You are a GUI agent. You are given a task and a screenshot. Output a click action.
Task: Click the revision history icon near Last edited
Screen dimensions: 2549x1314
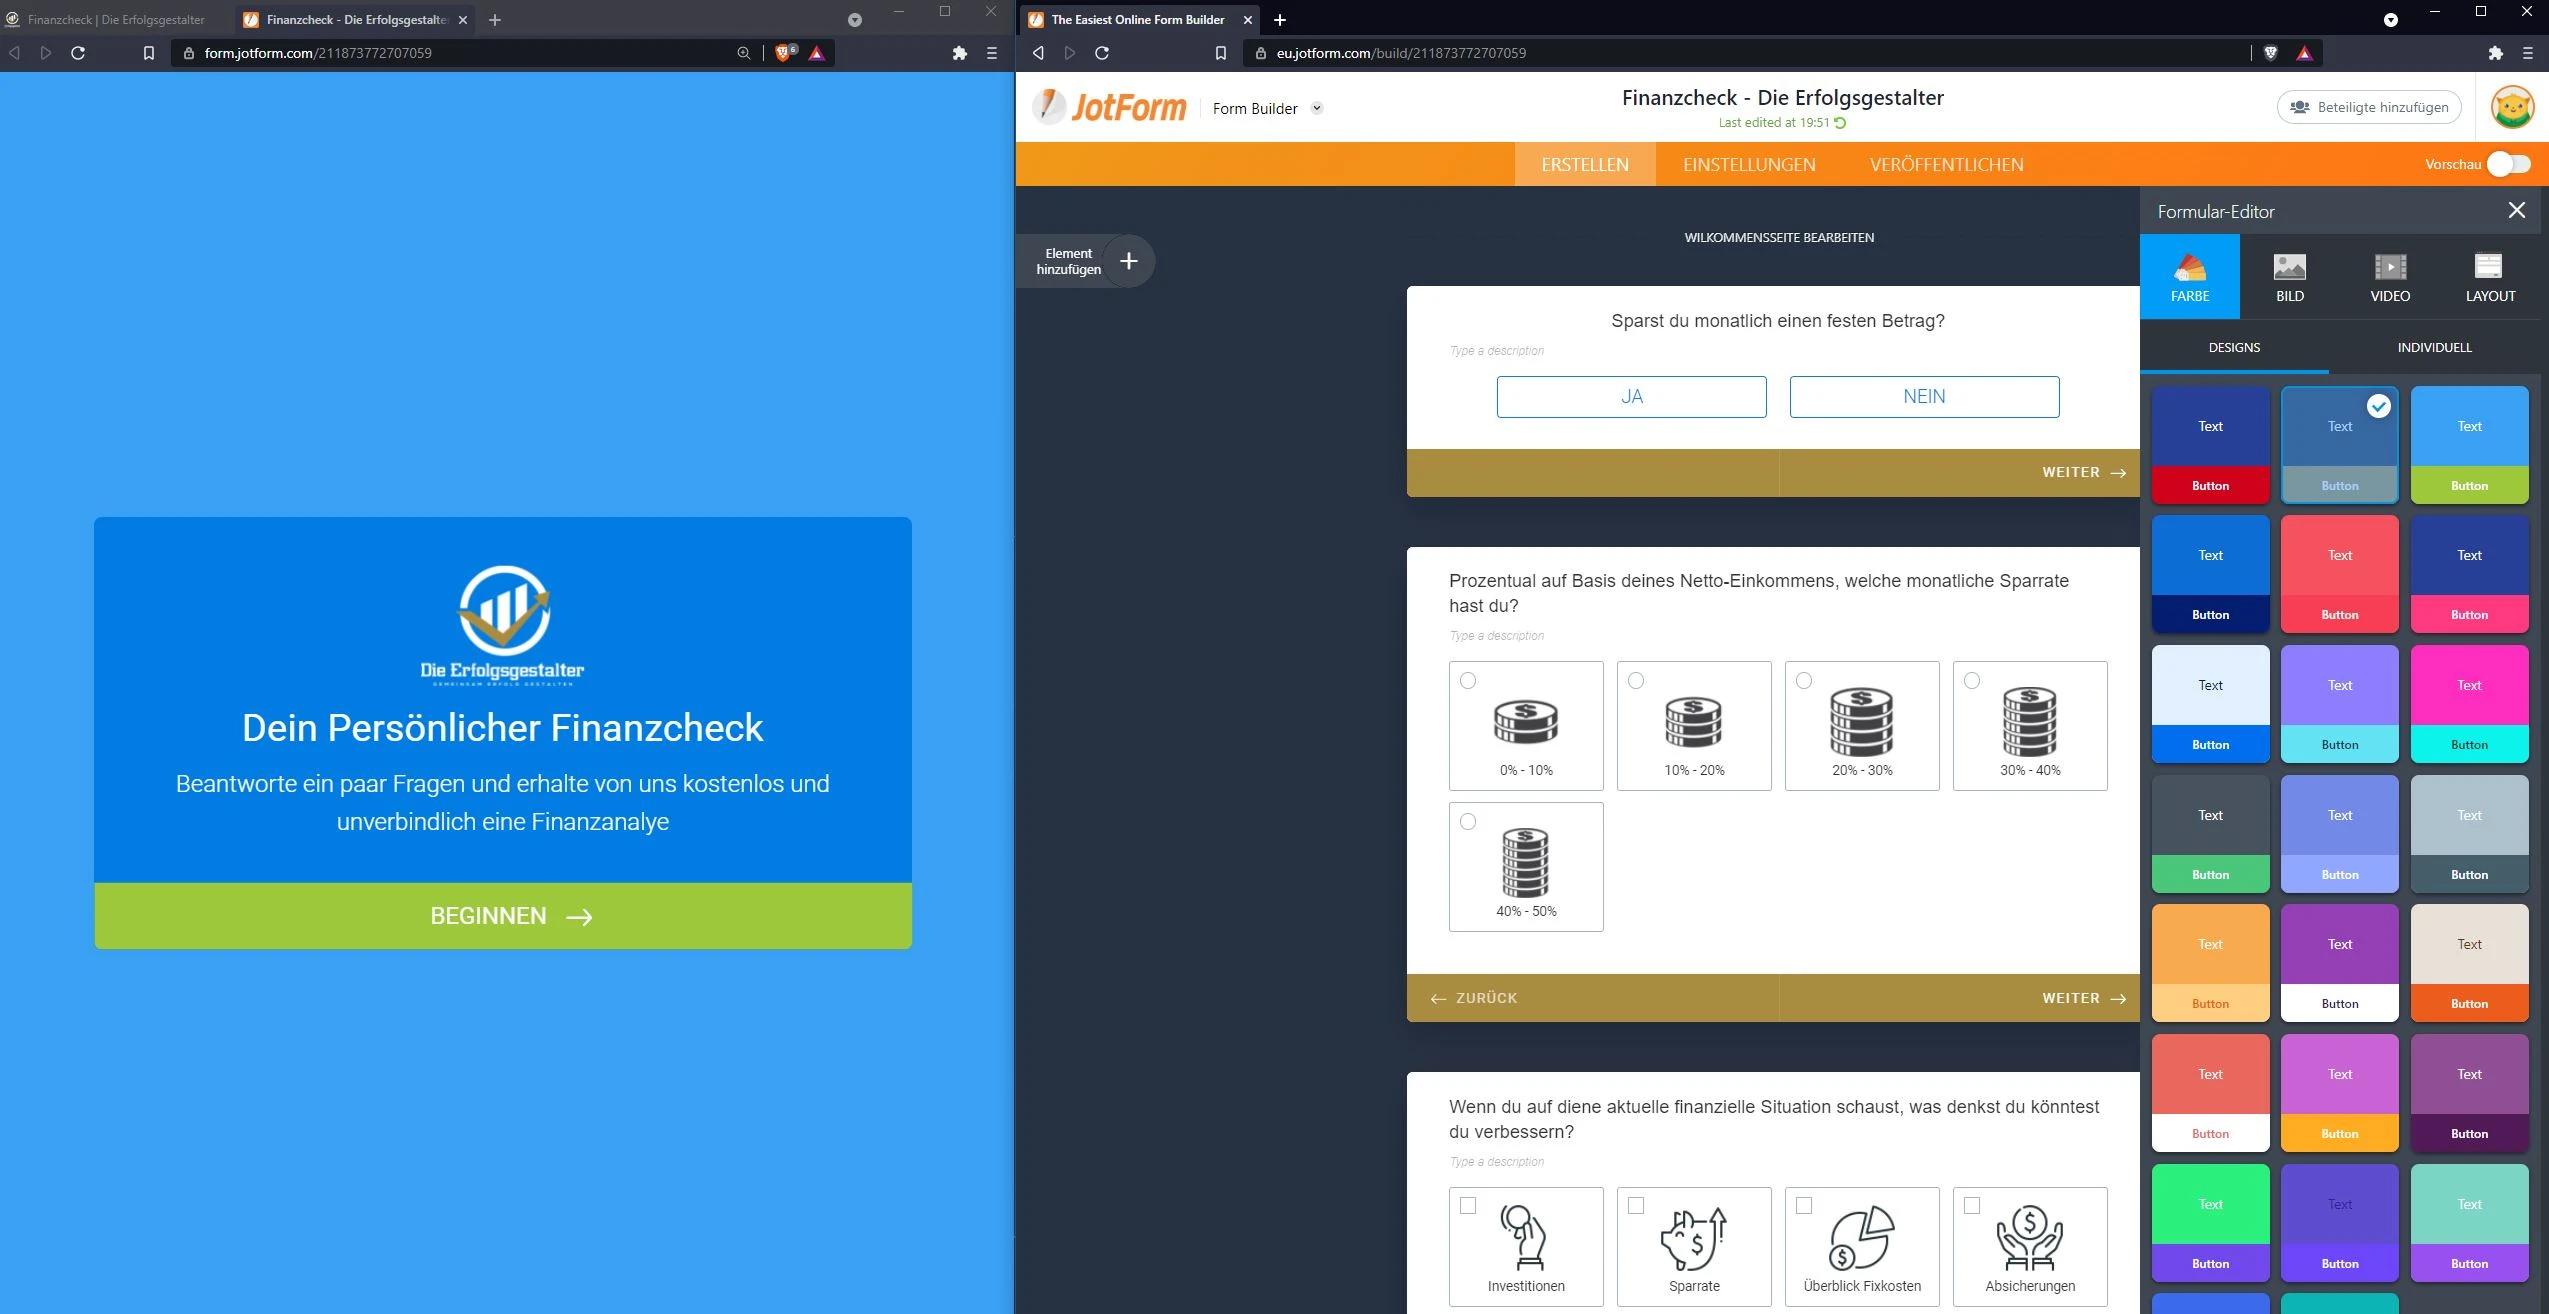point(1841,122)
